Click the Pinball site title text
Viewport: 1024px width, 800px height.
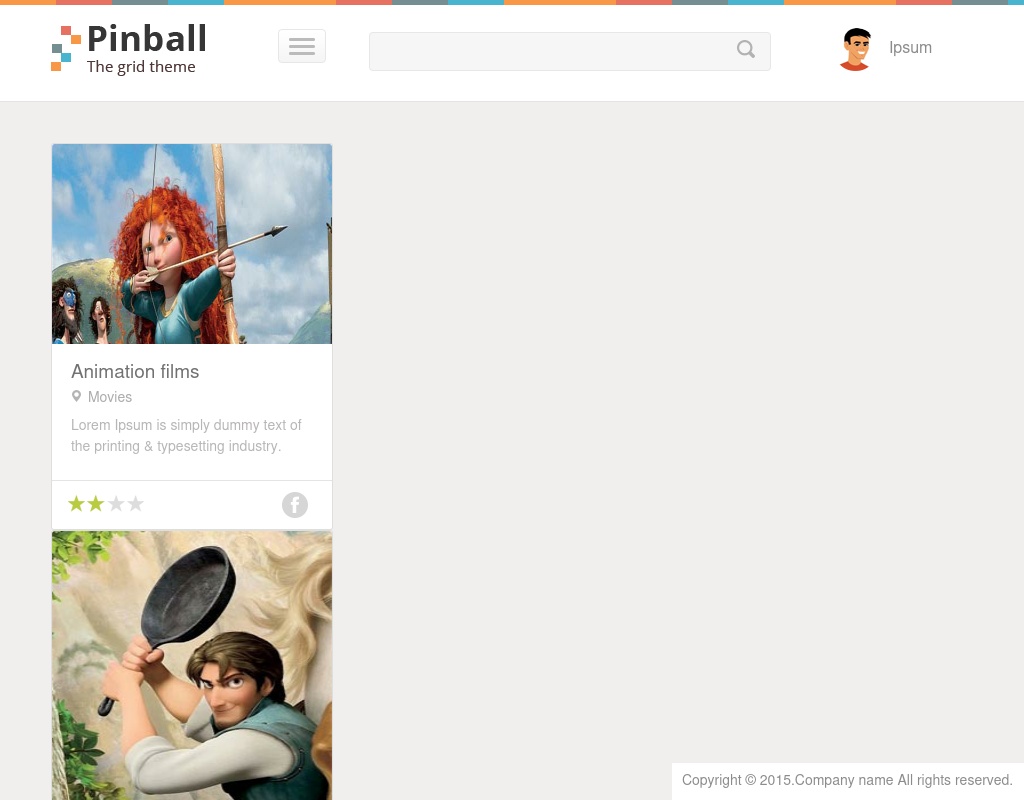click(x=147, y=39)
